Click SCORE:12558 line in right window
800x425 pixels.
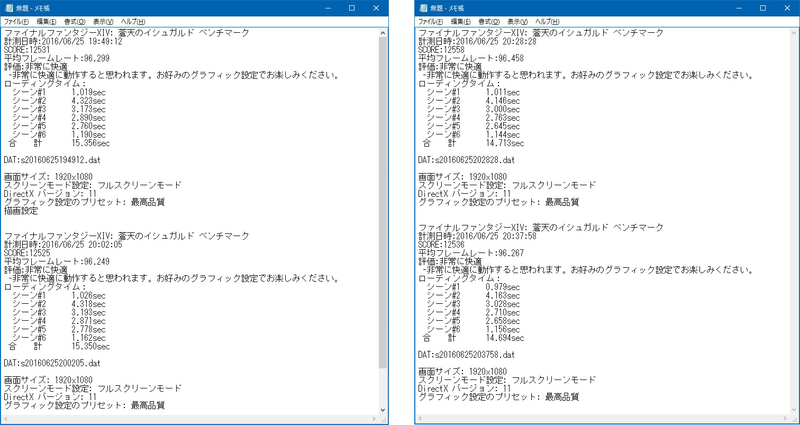441,50
